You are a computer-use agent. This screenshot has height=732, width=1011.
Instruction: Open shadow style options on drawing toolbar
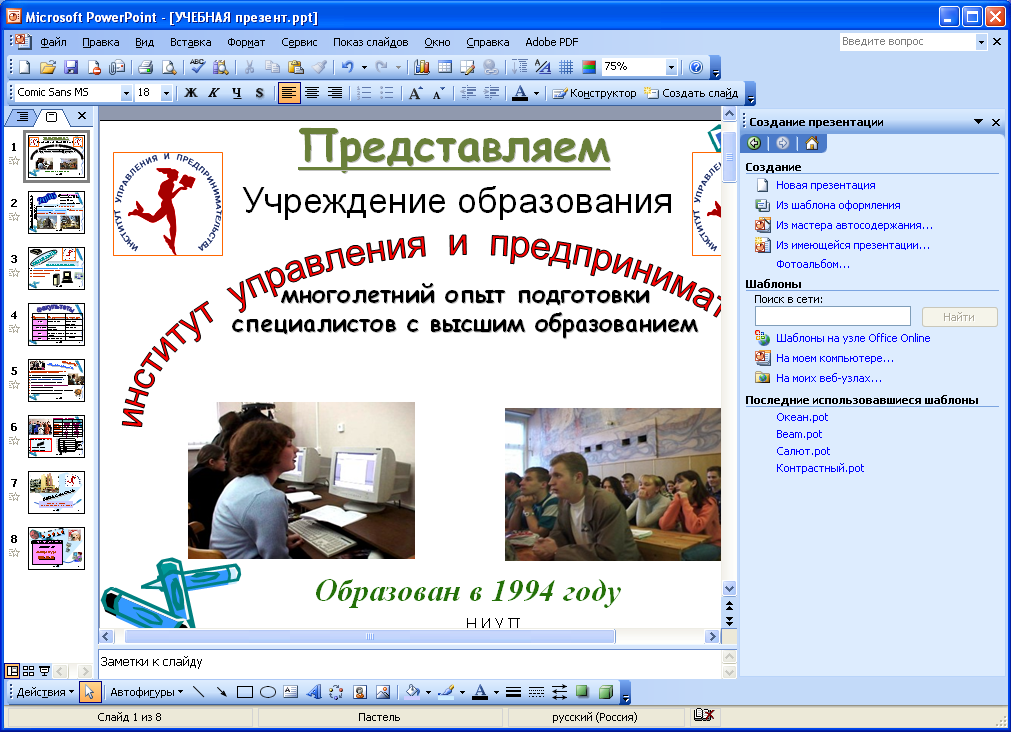pyautogui.click(x=582, y=692)
